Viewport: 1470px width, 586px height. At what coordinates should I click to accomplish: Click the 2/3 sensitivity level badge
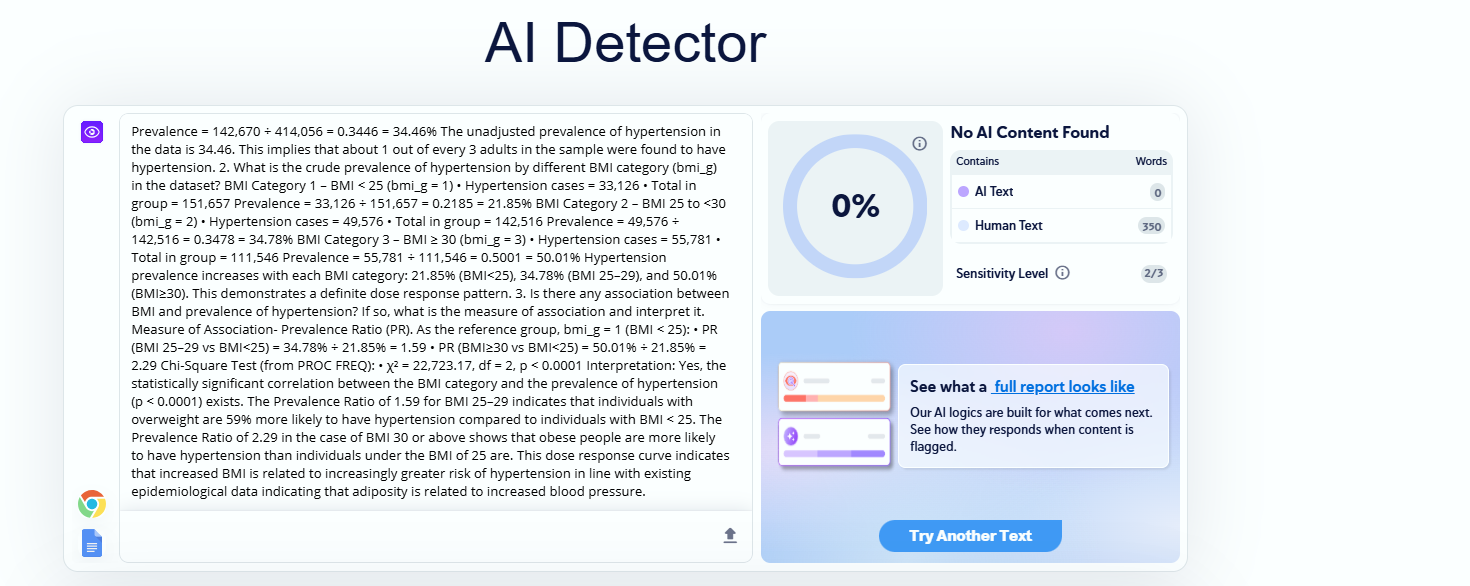(1154, 273)
